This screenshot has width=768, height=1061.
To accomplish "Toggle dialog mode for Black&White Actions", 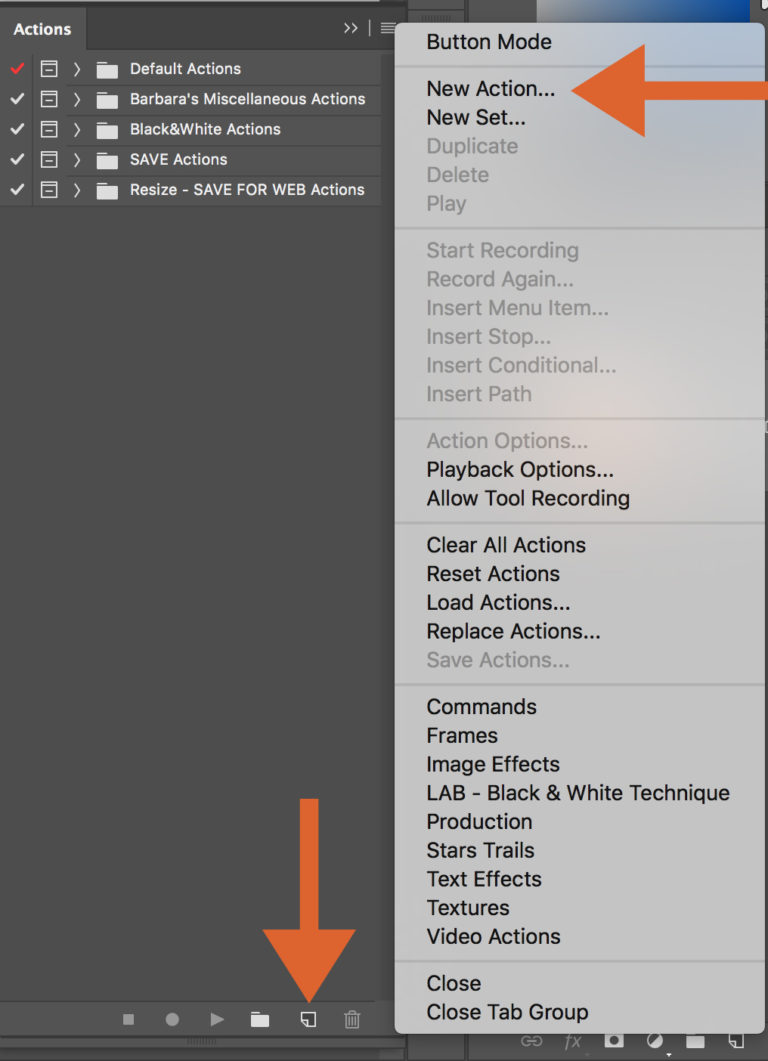I will (50, 129).
